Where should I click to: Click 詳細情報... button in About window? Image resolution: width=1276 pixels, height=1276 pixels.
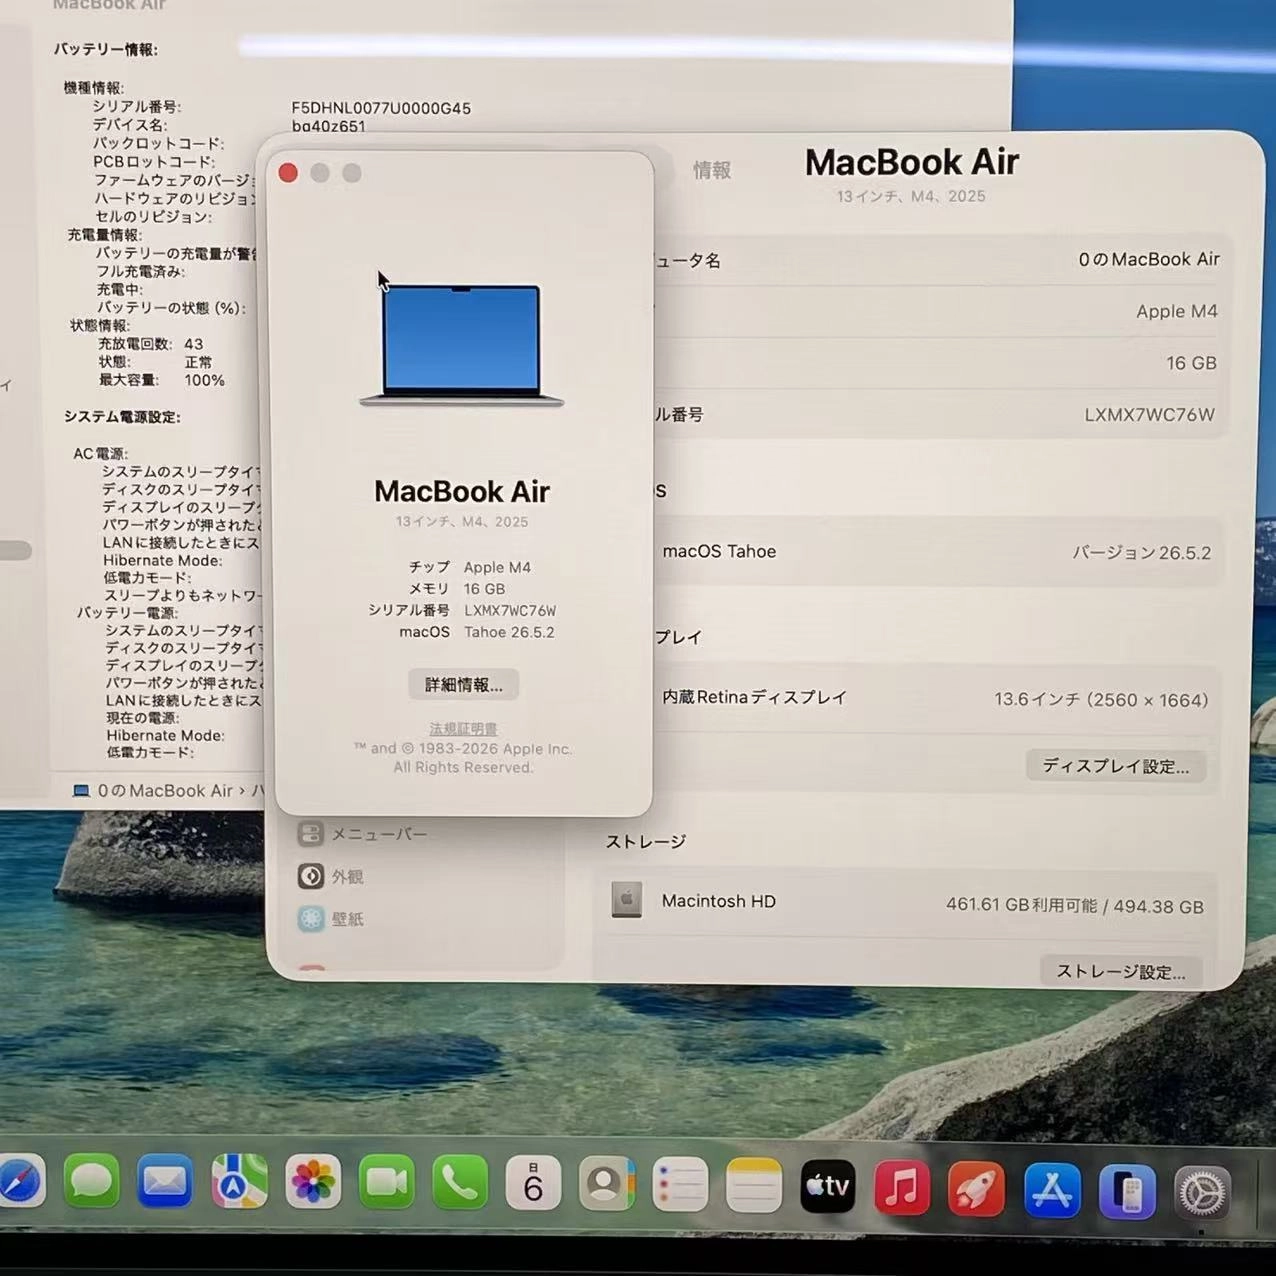pyautogui.click(x=463, y=684)
